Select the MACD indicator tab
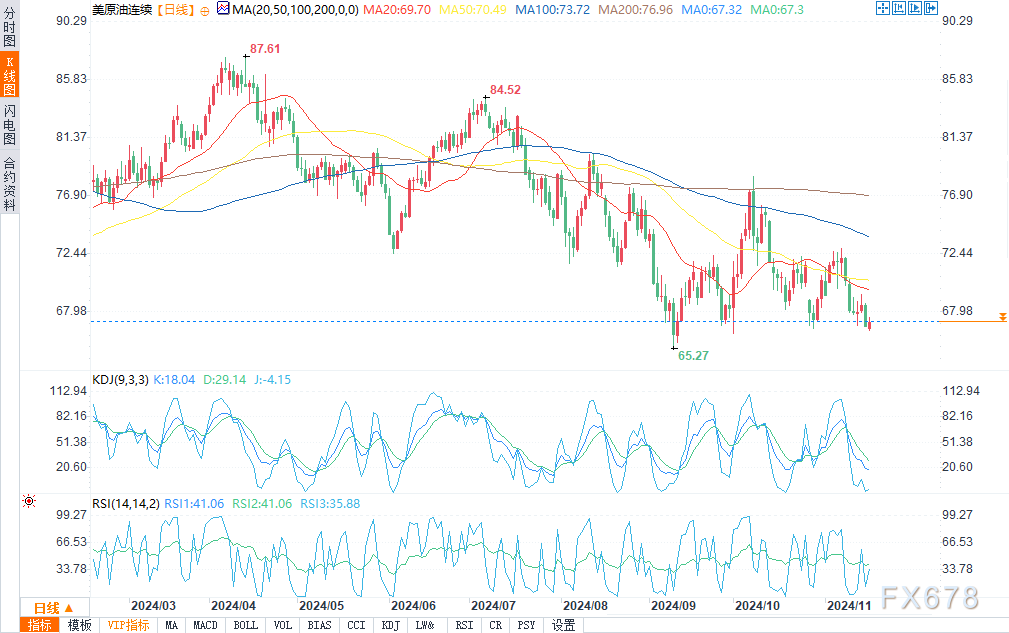Screen dimensions: 1009x633 [205, 625]
